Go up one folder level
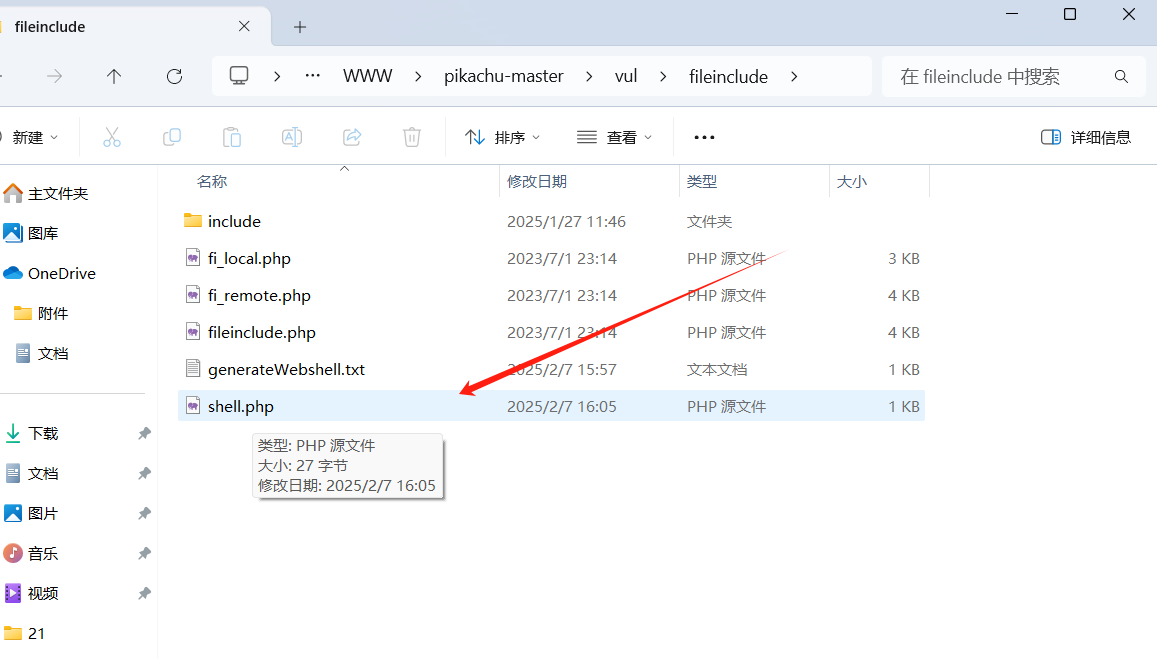This screenshot has height=659, width=1157. tap(114, 76)
